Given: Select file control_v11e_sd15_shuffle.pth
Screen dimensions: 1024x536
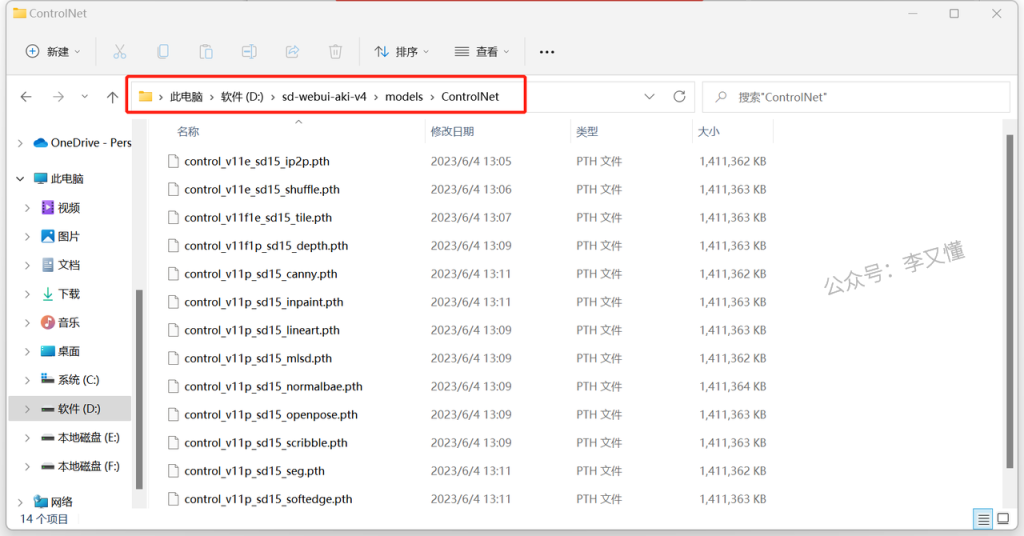Looking at the screenshot, I should (262, 189).
